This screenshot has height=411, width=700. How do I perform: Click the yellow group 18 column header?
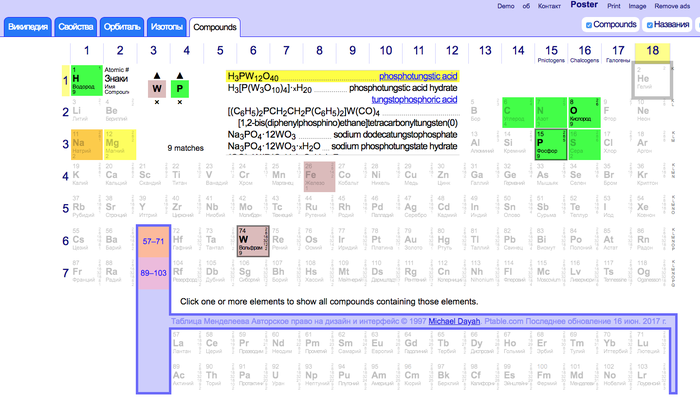pyautogui.click(x=651, y=50)
